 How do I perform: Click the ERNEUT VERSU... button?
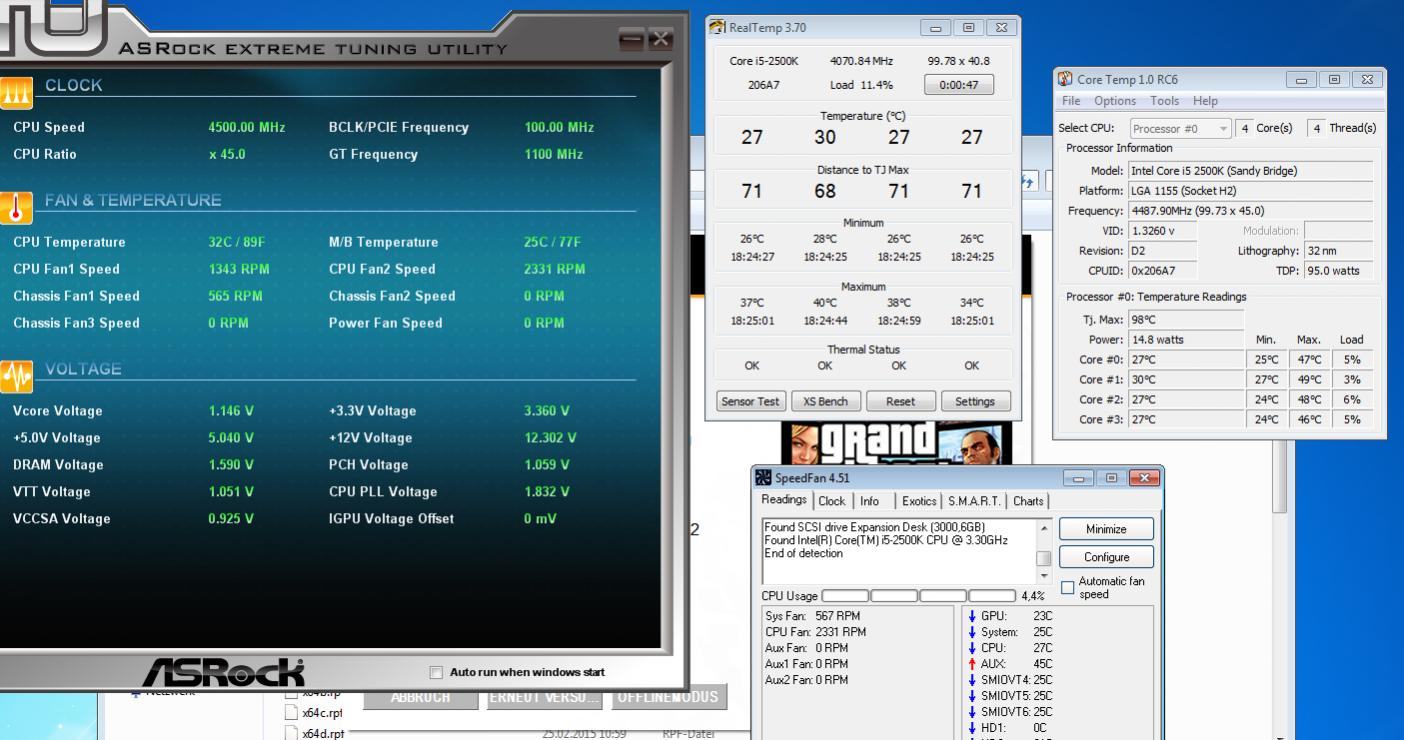543,696
